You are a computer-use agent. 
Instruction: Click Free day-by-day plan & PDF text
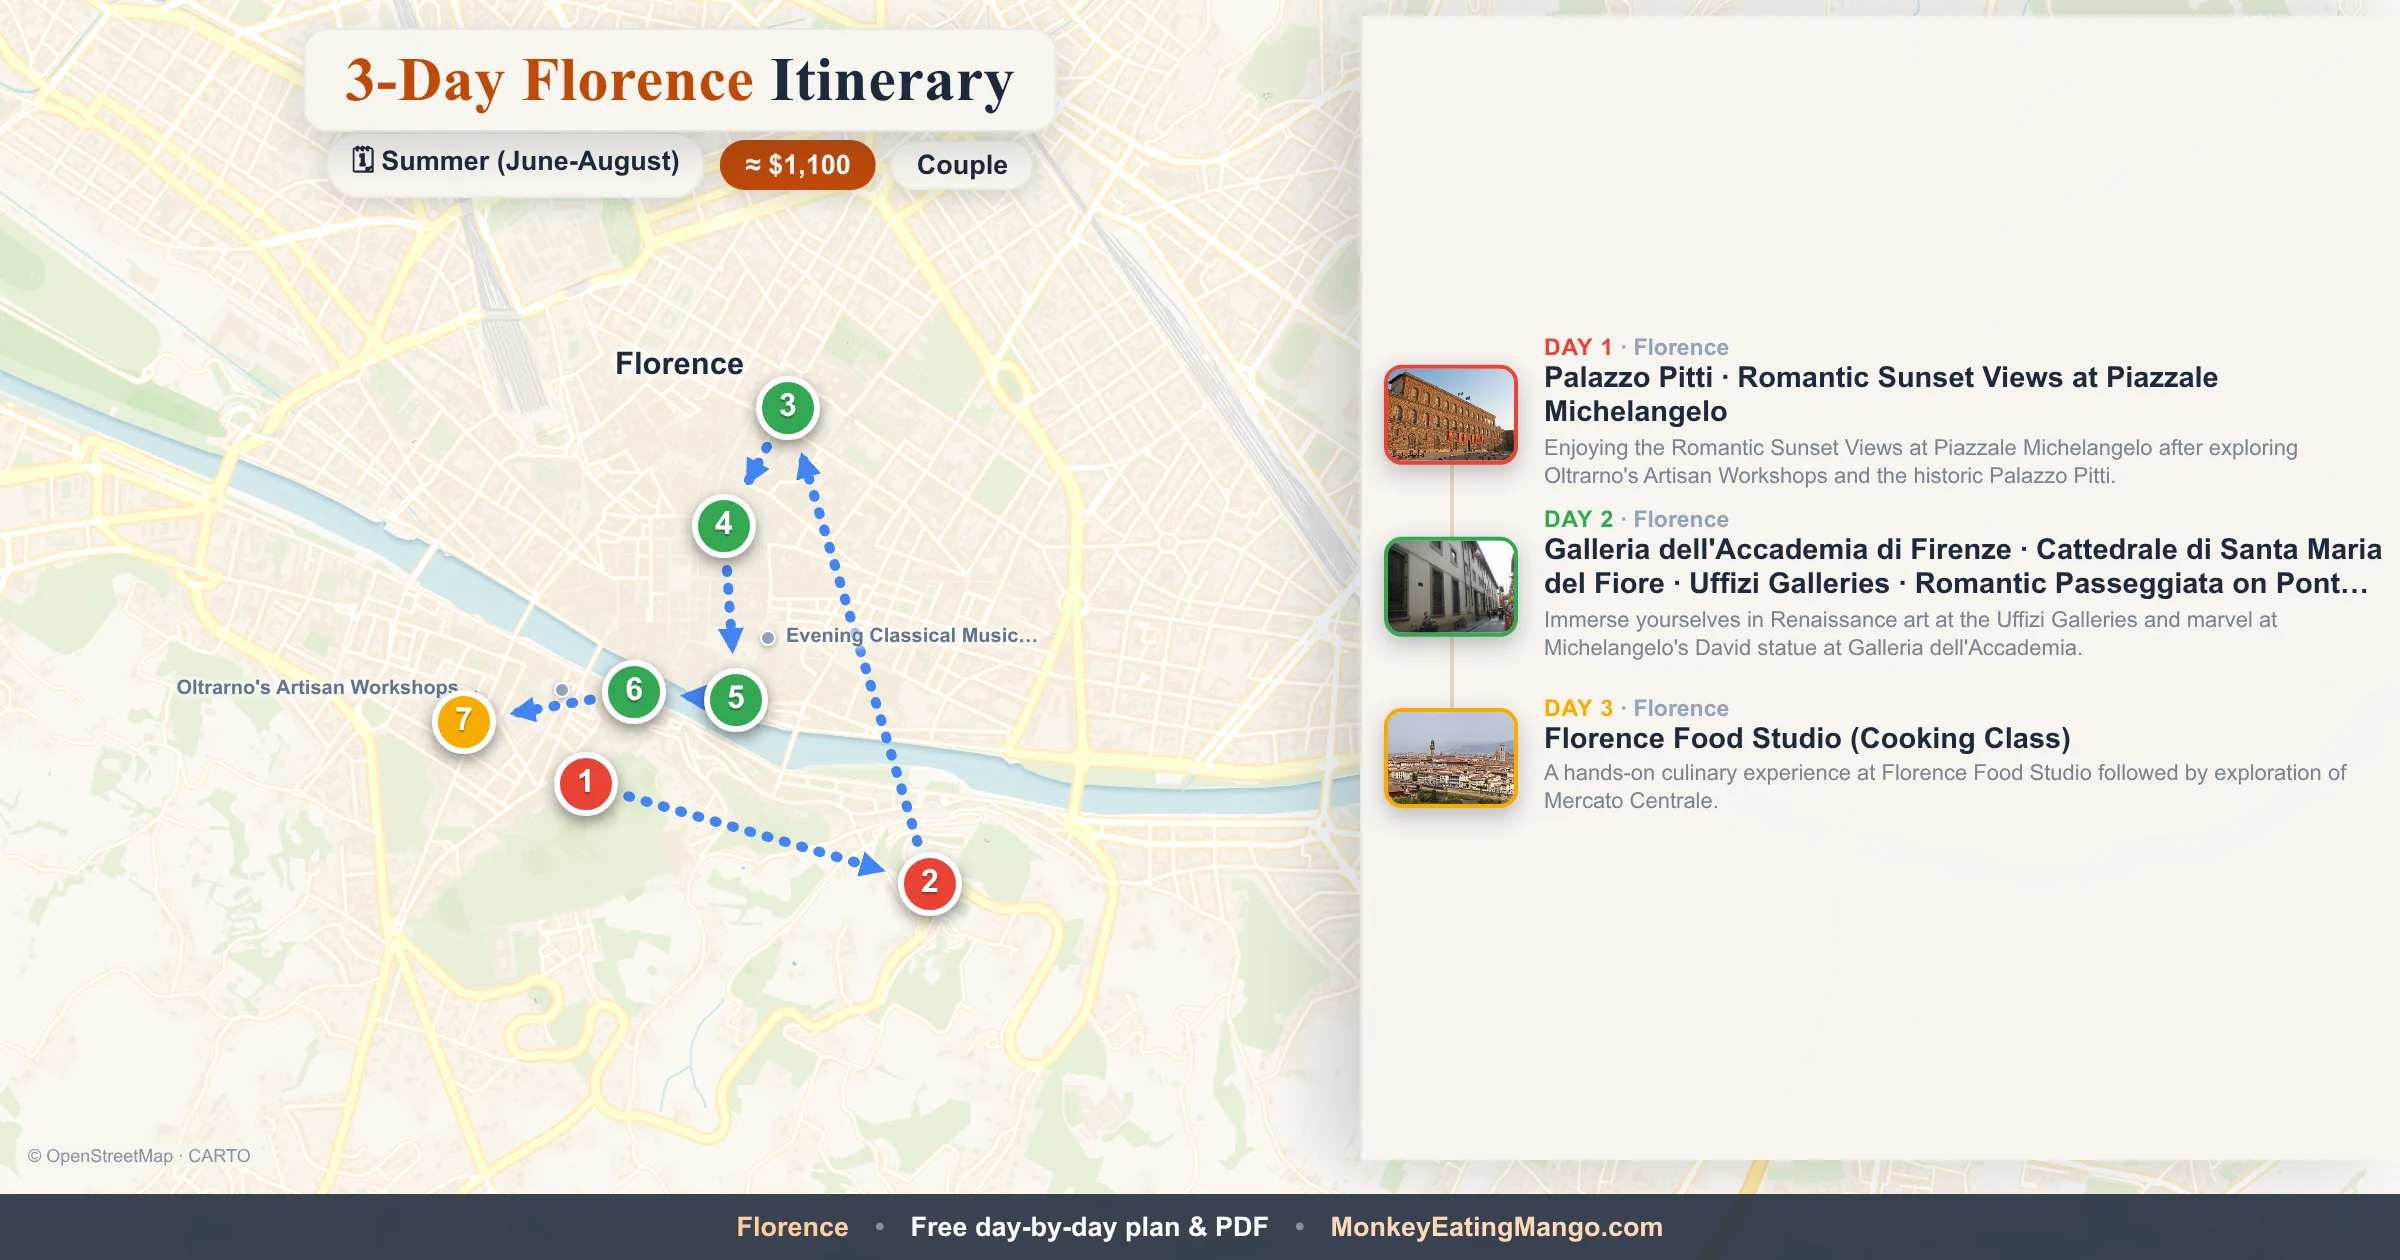coord(1089,1227)
